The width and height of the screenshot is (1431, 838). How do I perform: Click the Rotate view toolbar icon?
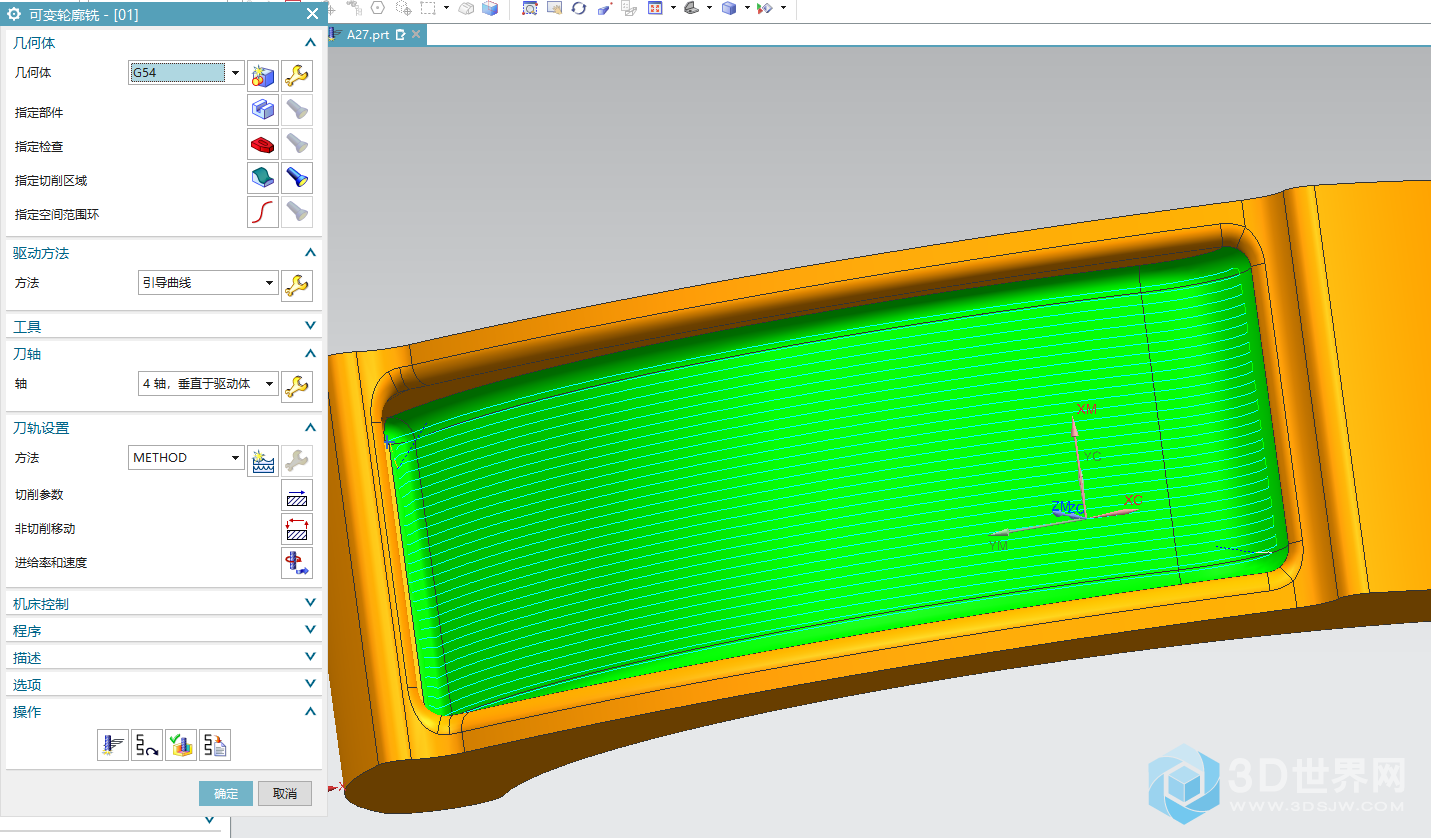tap(579, 8)
